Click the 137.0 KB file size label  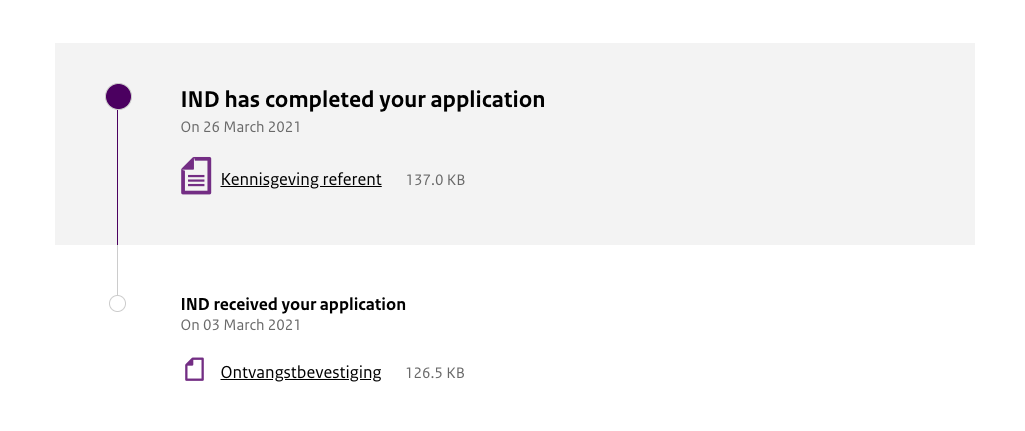(435, 181)
